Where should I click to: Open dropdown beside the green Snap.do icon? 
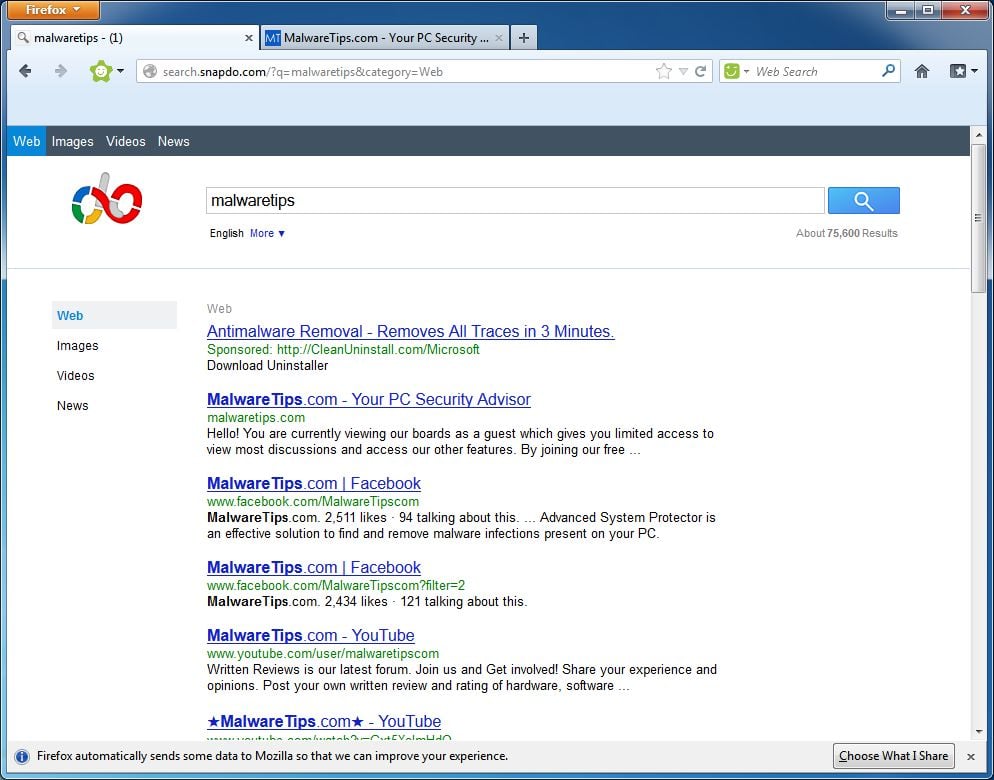(120, 71)
